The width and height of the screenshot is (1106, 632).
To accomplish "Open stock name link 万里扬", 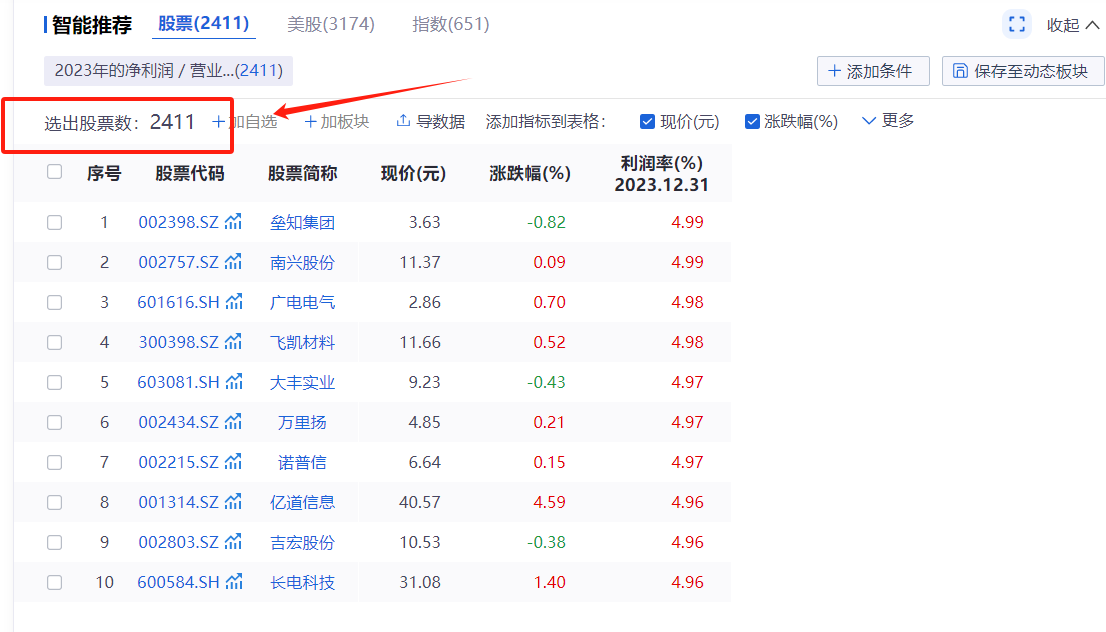I will (x=303, y=423).
